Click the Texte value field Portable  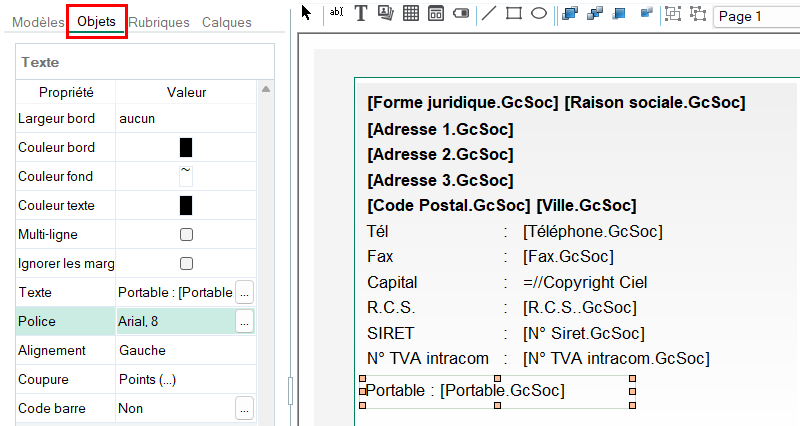pyautogui.click(x=176, y=292)
